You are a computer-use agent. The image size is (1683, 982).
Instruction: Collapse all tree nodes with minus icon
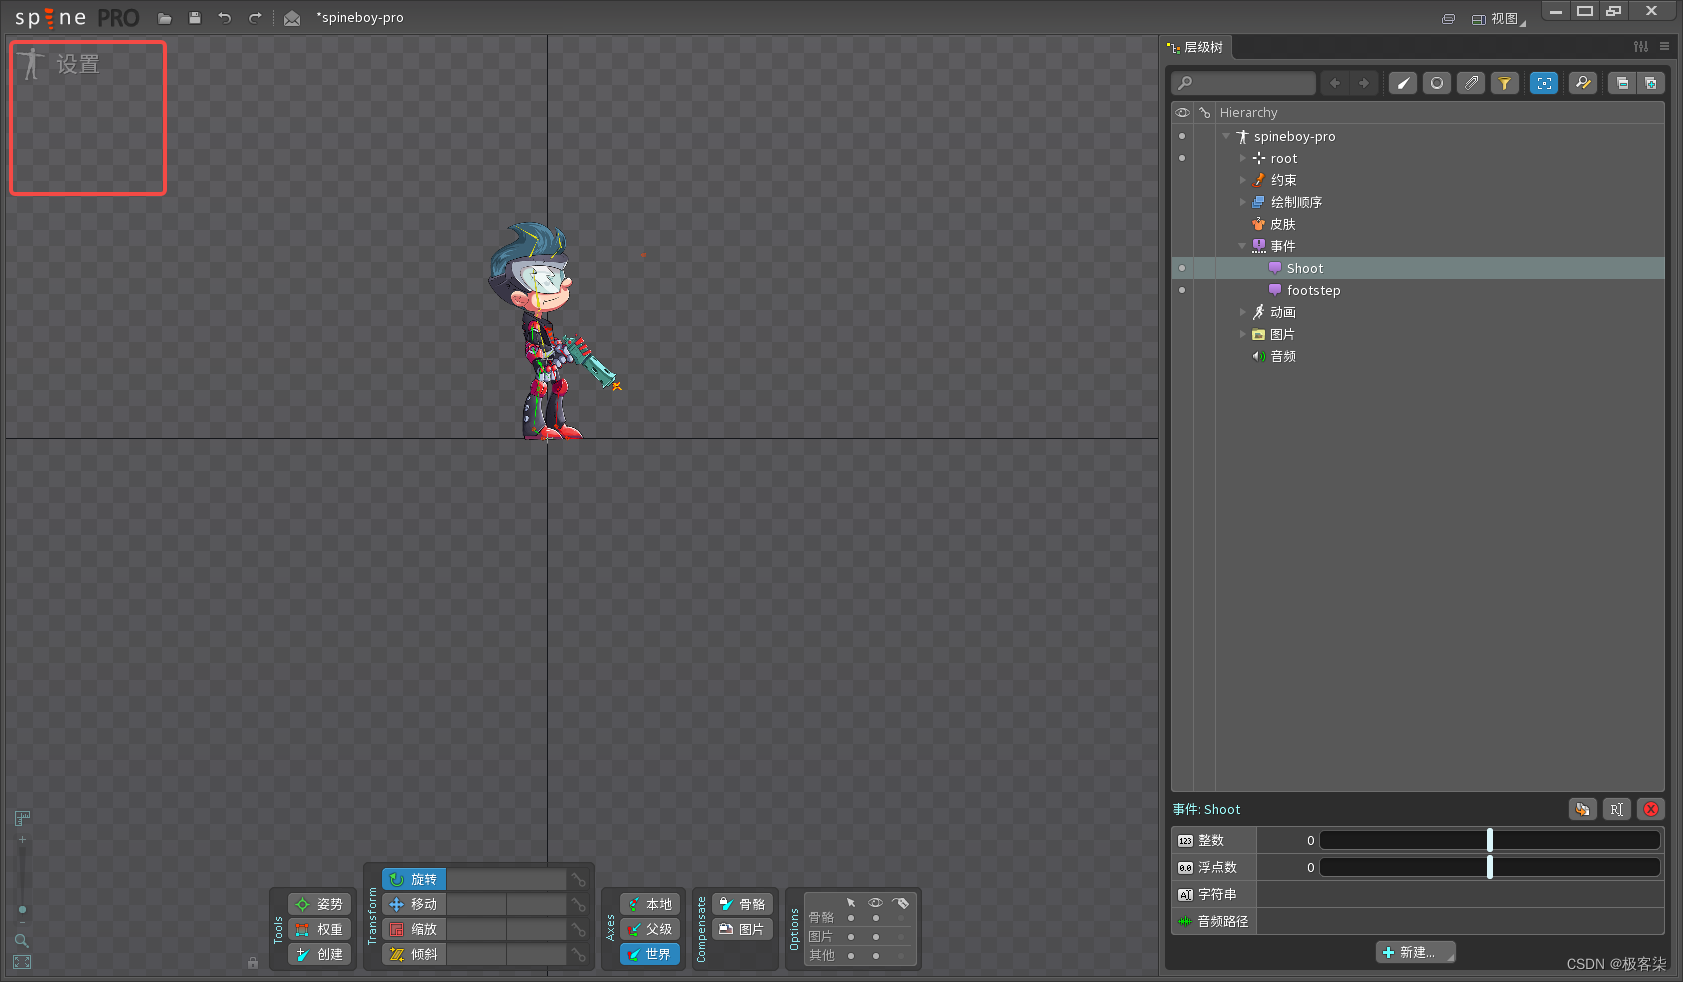[1622, 83]
